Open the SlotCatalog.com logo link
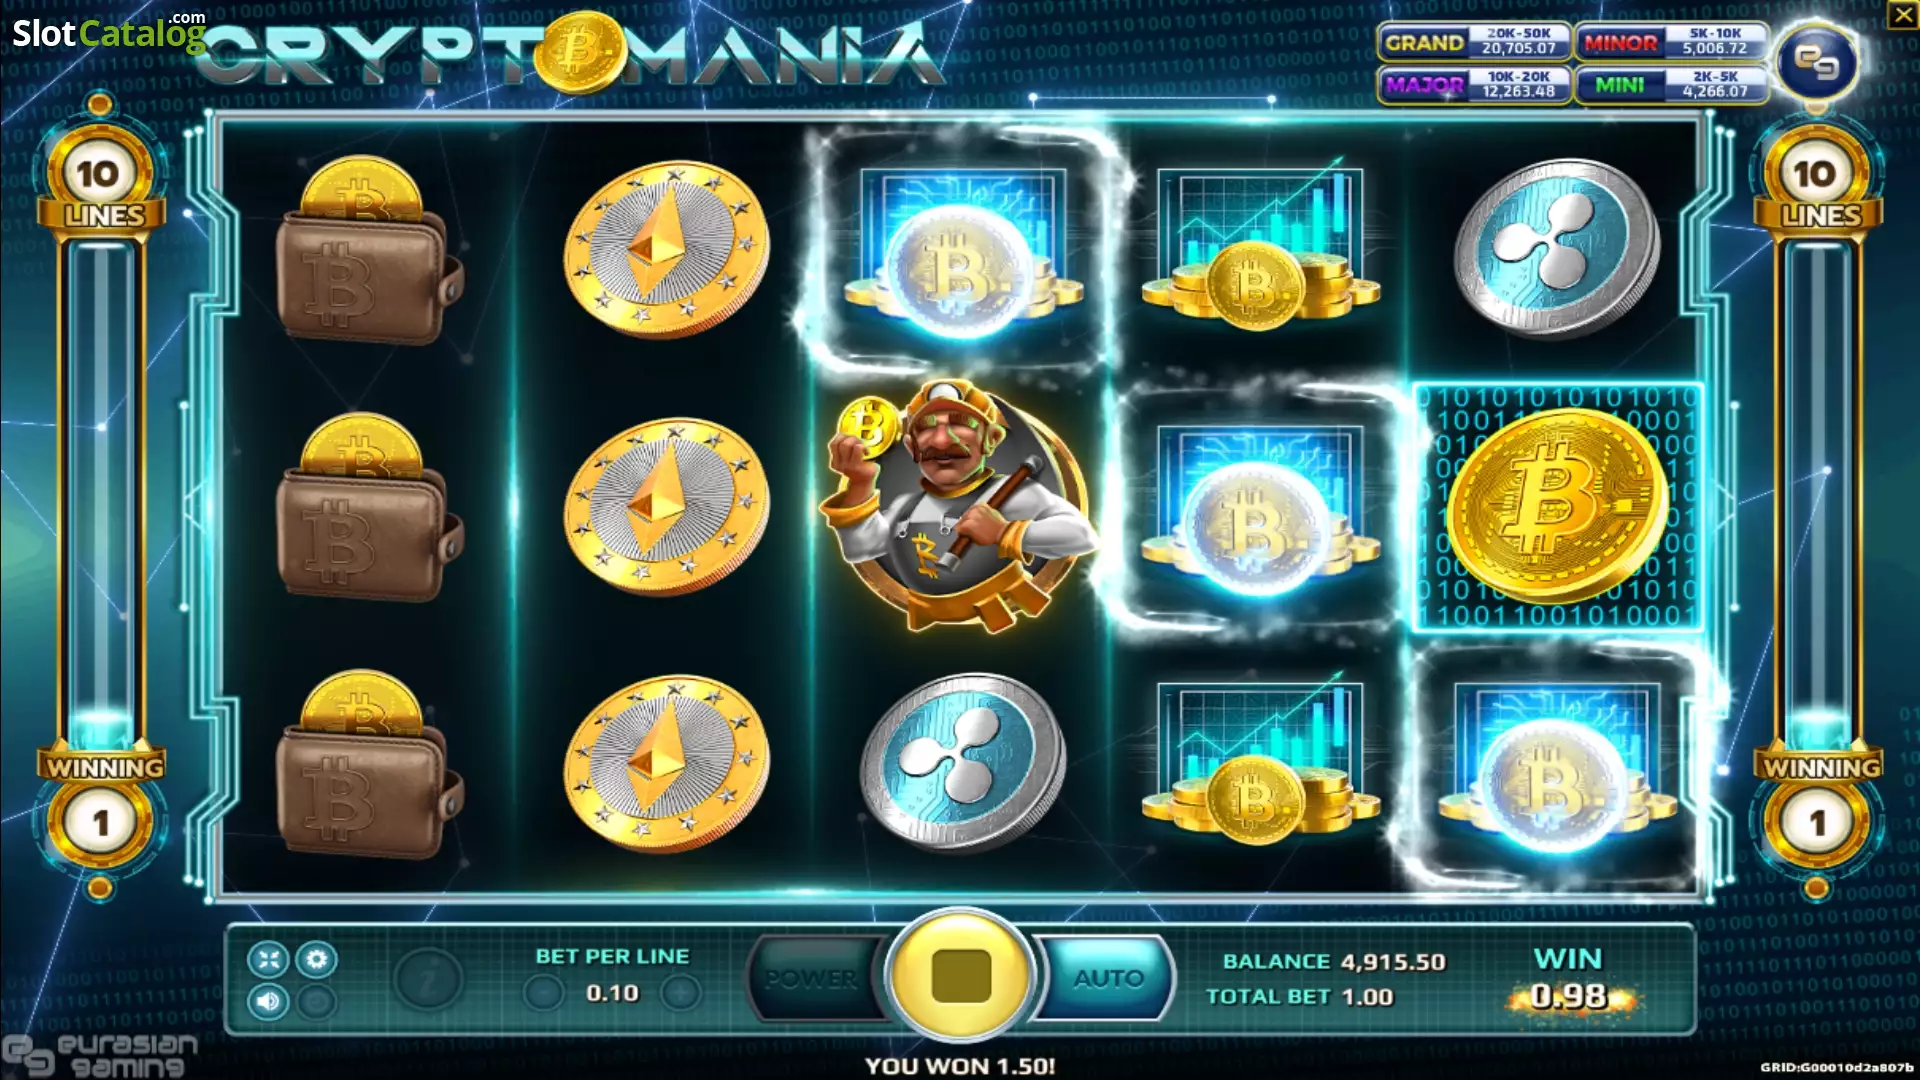The image size is (1920, 1080). click(x=108, y=32)
